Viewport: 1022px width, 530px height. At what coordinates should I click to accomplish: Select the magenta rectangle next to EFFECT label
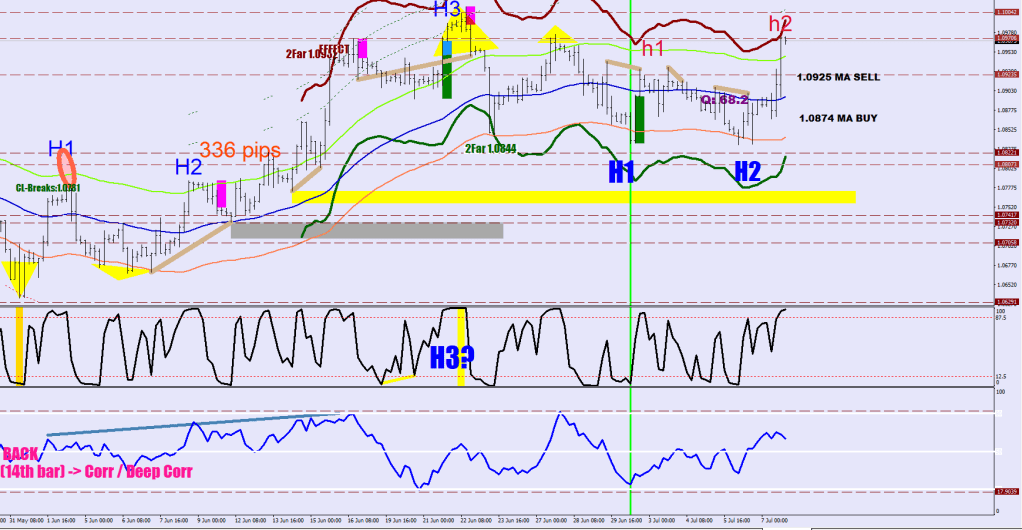[362, 48]
